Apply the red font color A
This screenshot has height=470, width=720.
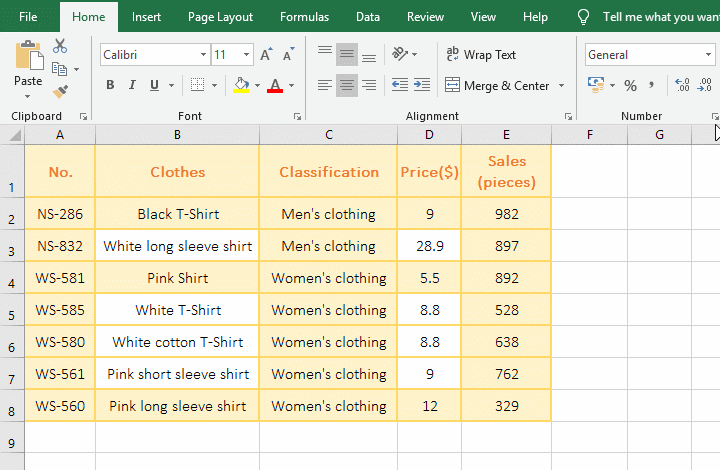coord(275,85)
